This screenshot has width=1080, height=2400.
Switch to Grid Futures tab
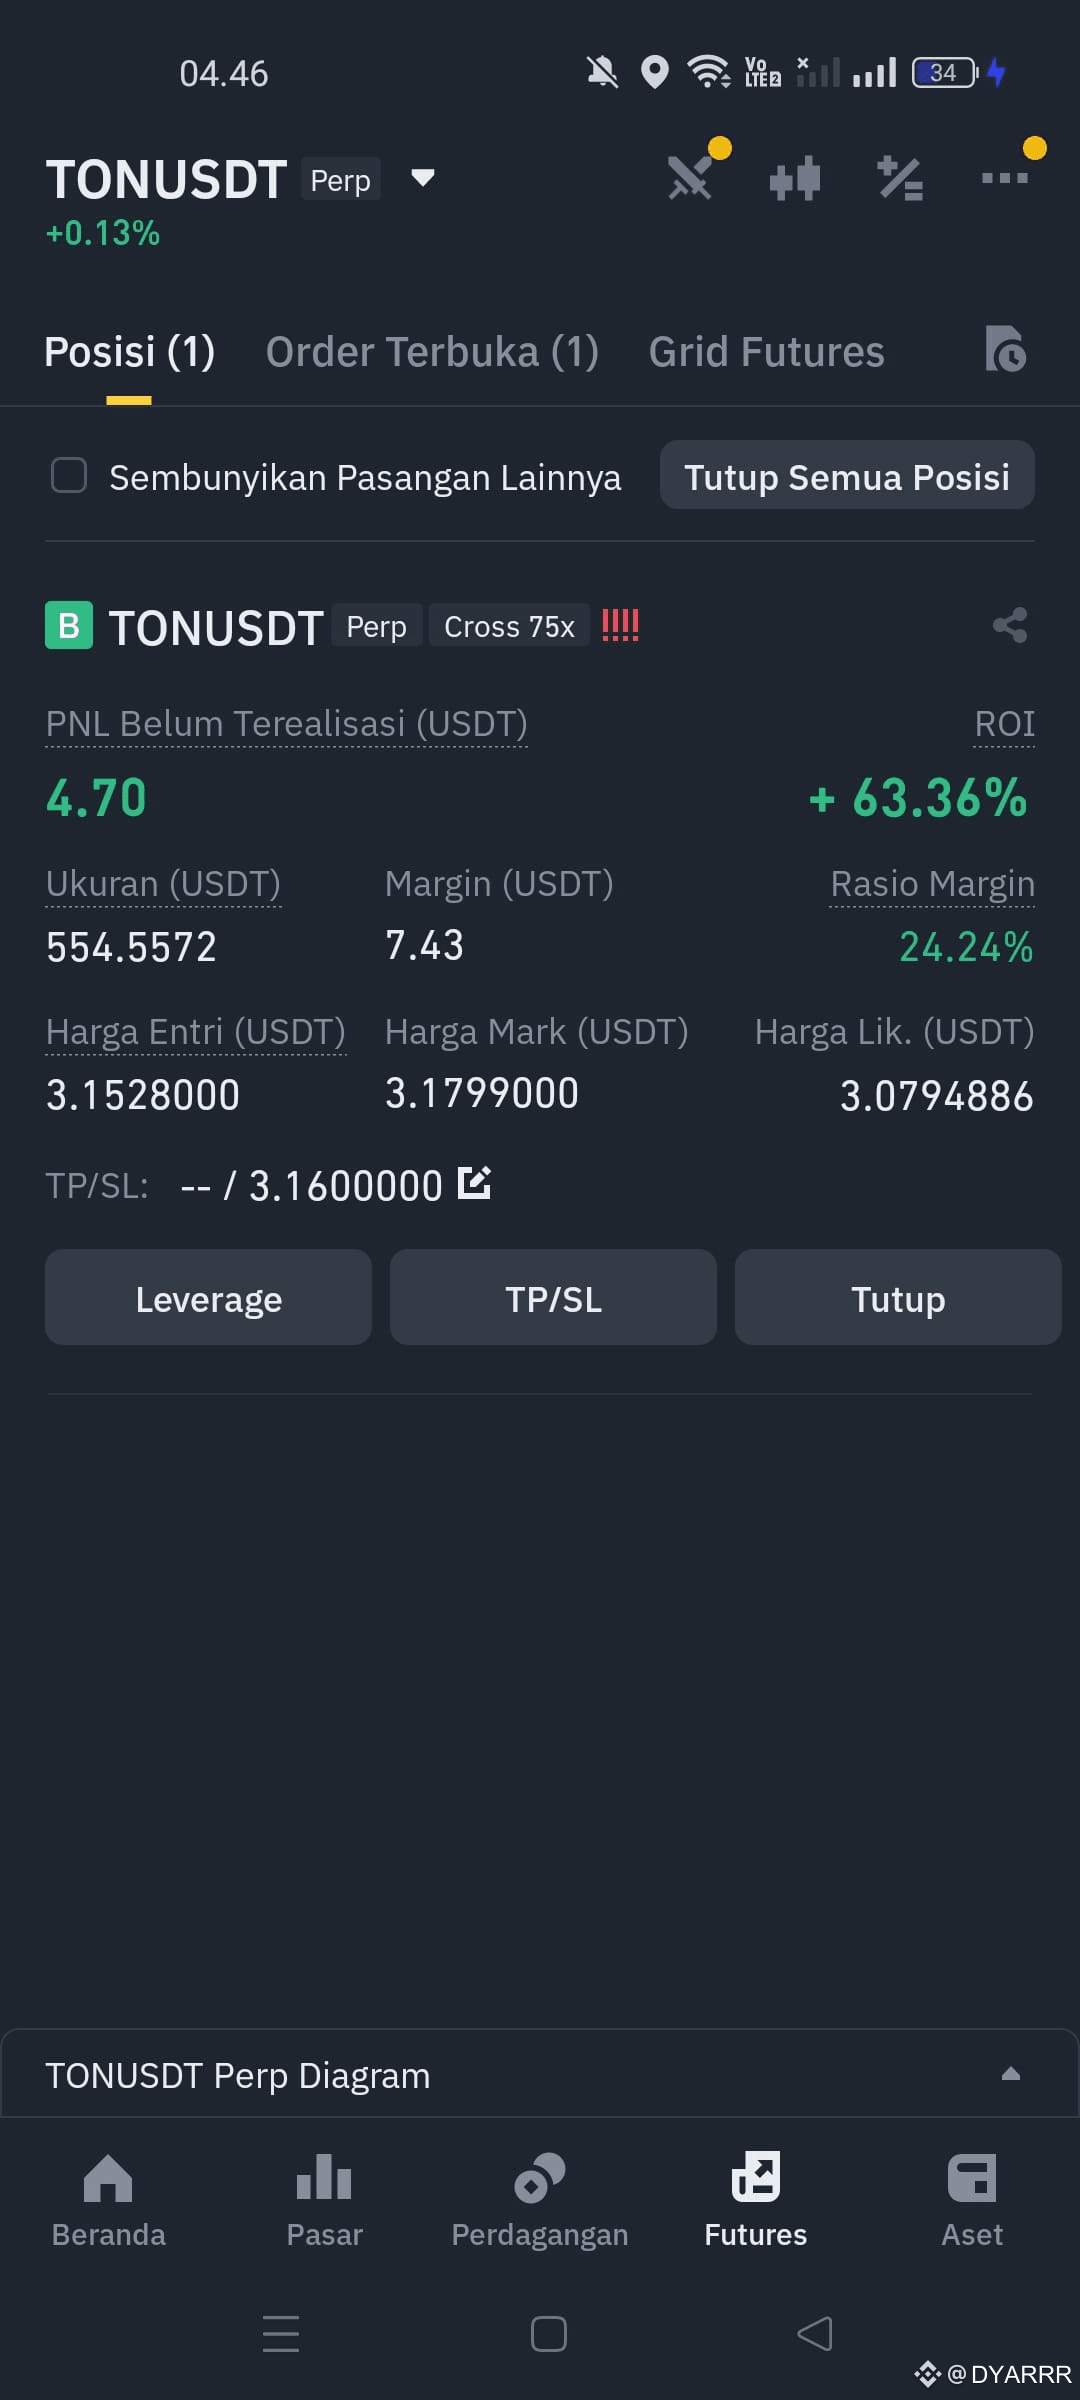[766, 352]
